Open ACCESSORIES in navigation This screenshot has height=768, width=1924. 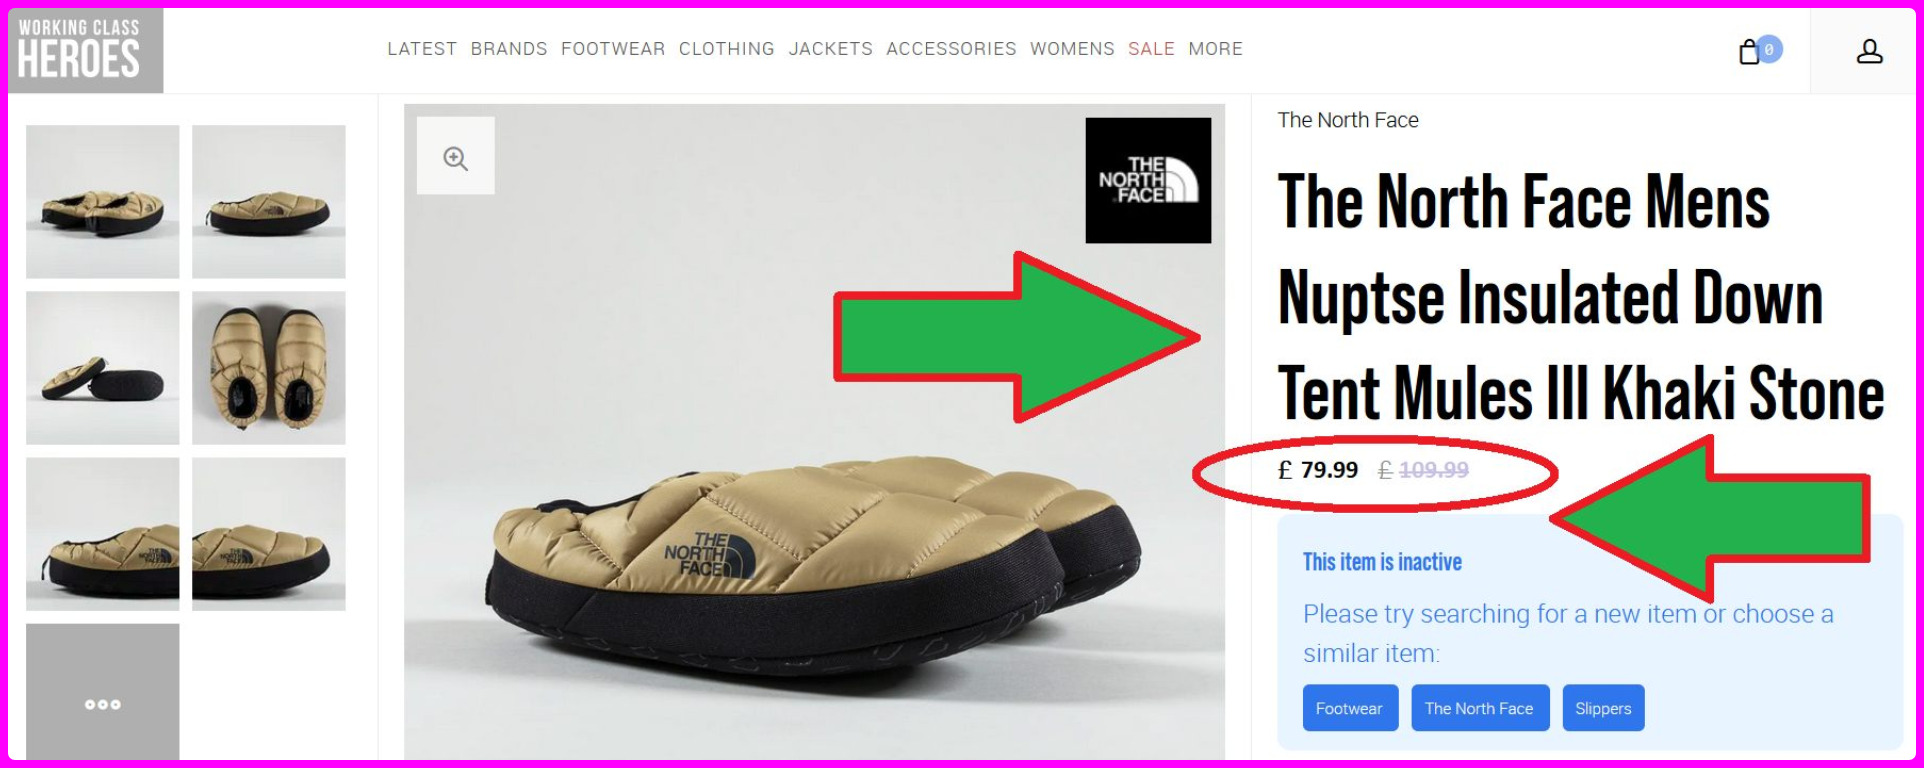pyautogui.click(x=951, y=49)
